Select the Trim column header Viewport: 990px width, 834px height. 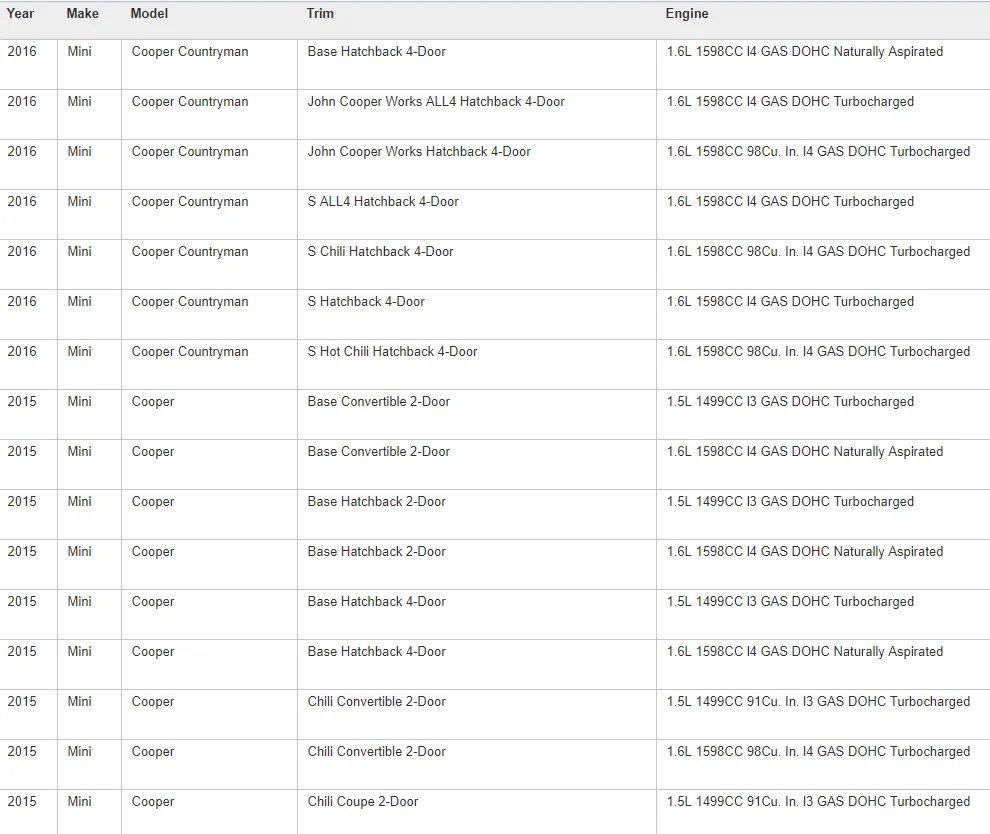320,14
